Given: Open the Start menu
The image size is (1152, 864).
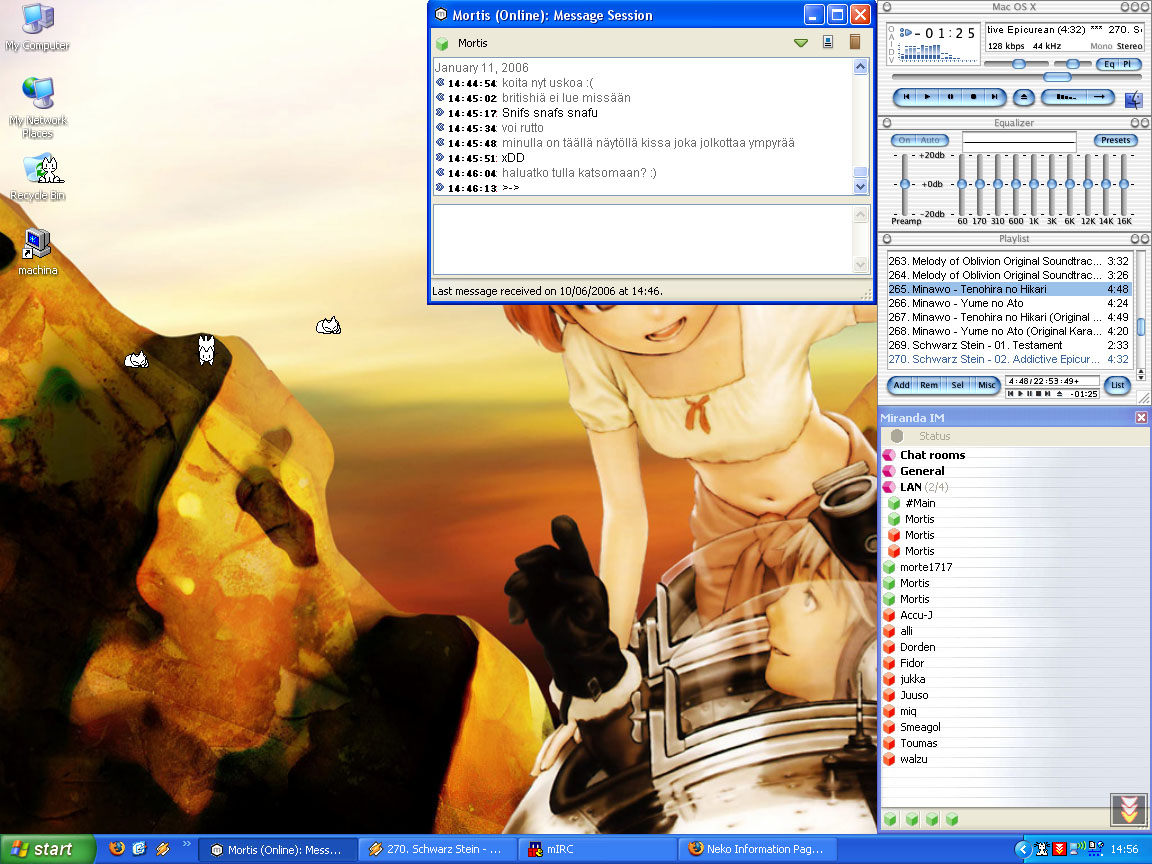Looking at the screenshot, I should point(48,849).
